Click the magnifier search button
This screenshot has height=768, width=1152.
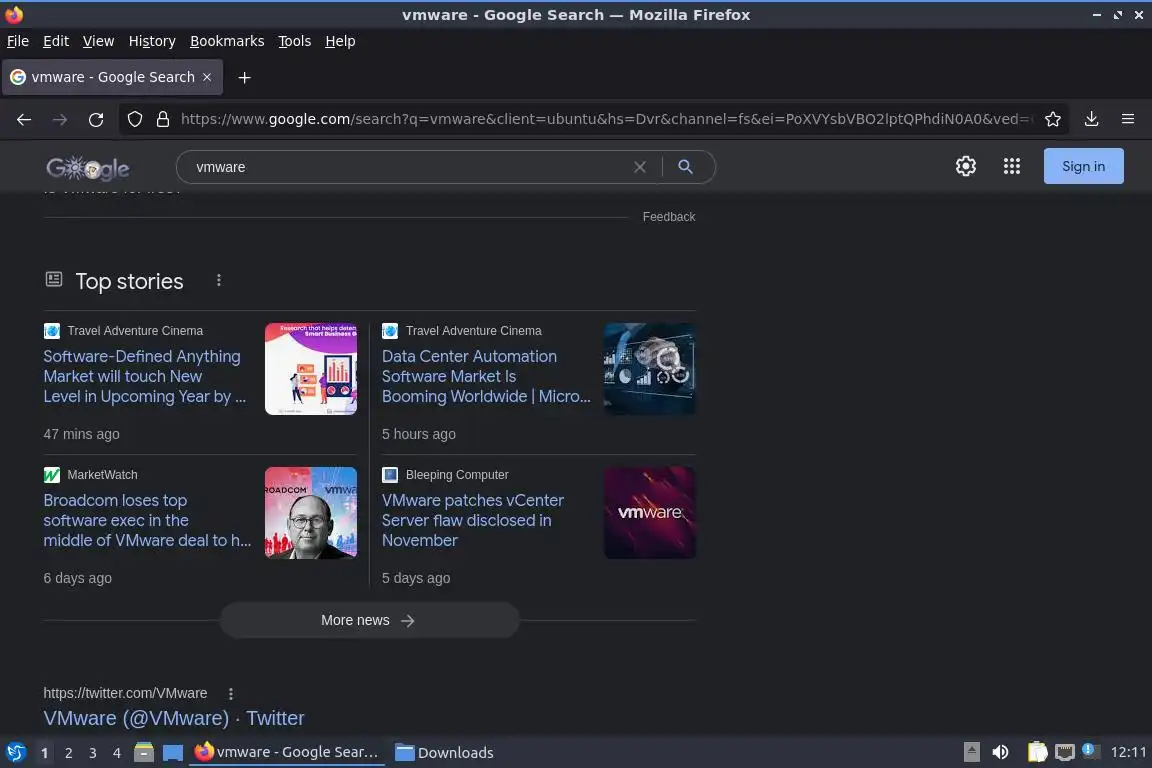point(685,167)
